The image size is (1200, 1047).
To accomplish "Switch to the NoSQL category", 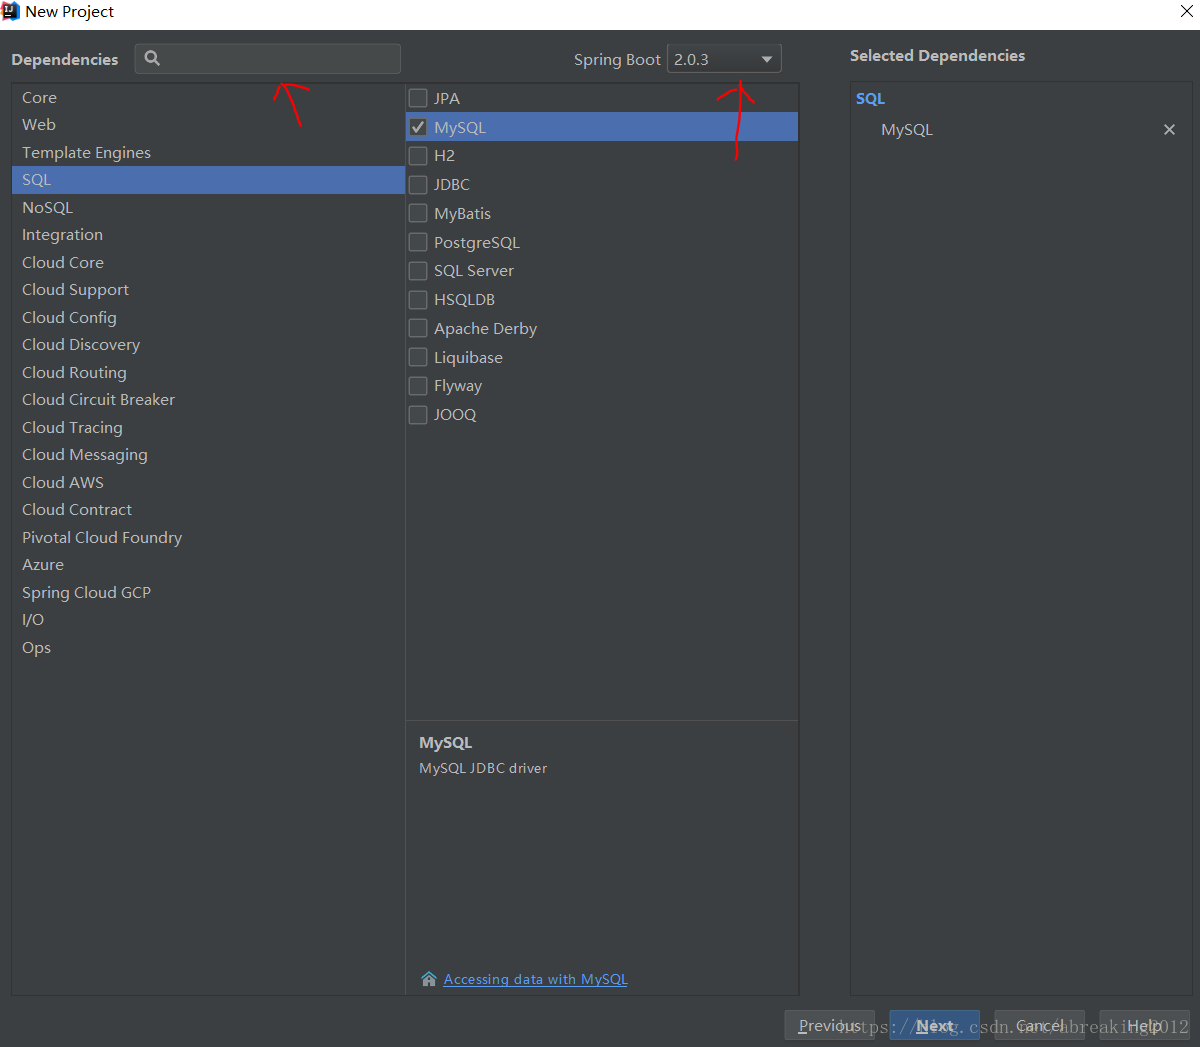I will tap(208, 207).
